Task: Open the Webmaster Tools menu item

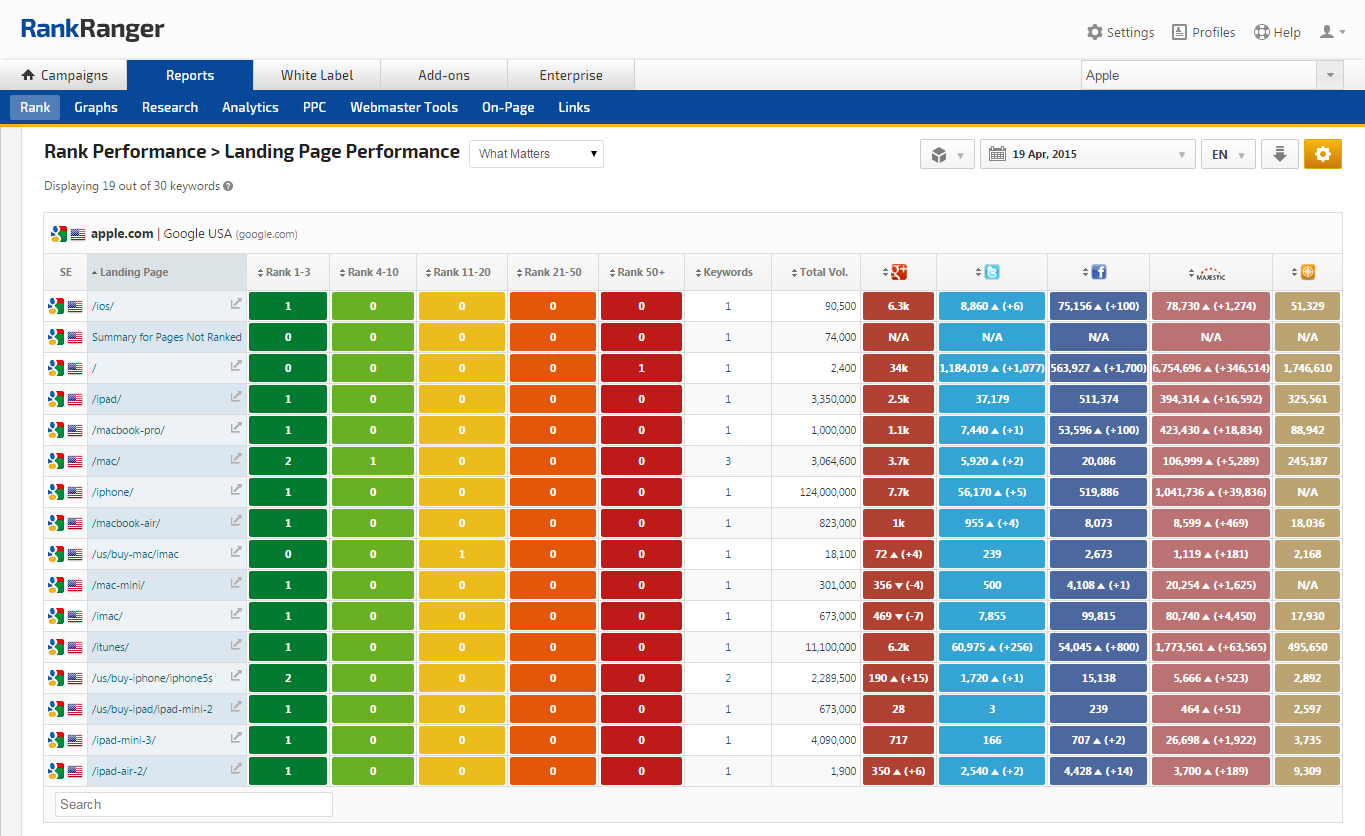Action: coord(404,107)
